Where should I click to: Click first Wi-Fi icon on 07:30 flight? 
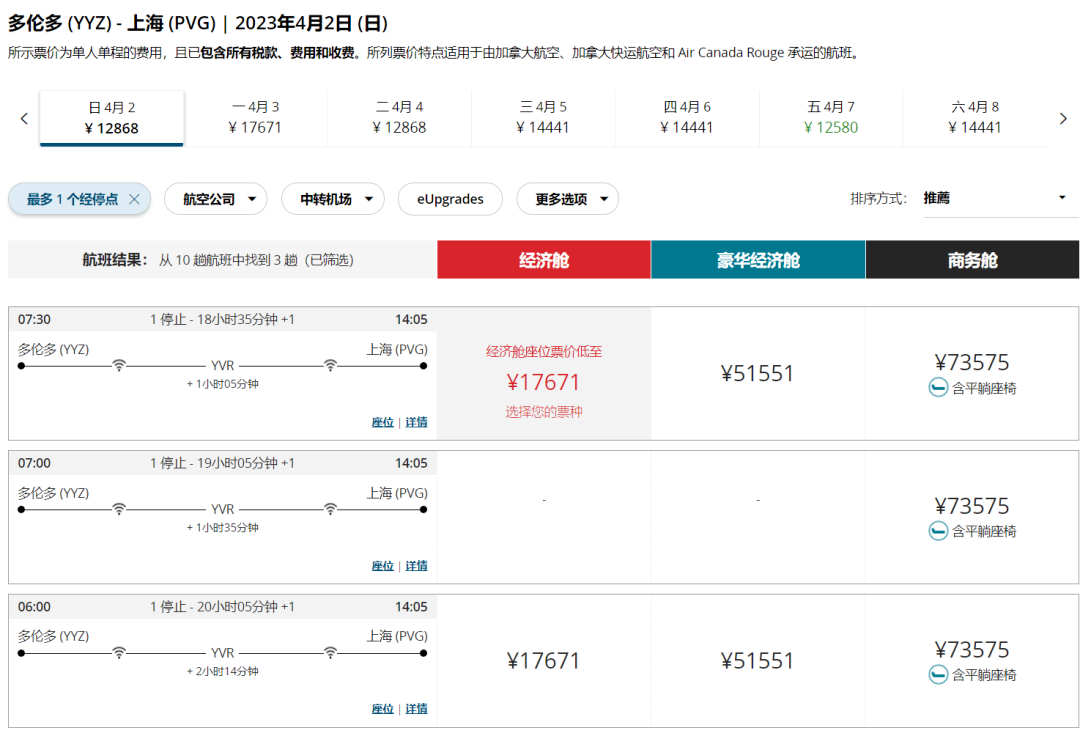(x=119, y=366)
